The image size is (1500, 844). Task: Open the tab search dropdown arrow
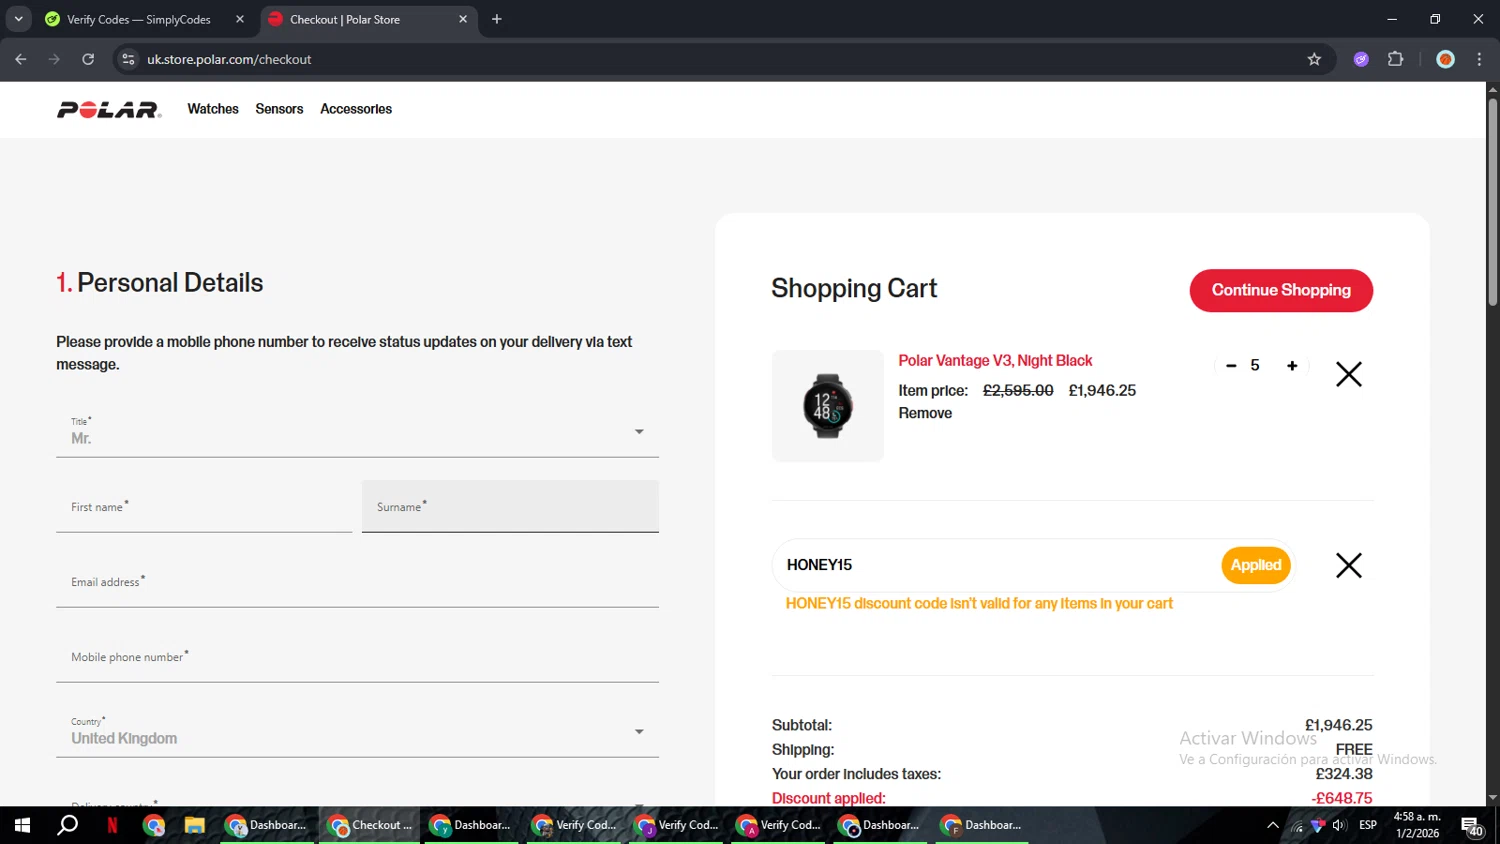click(18, 19)
